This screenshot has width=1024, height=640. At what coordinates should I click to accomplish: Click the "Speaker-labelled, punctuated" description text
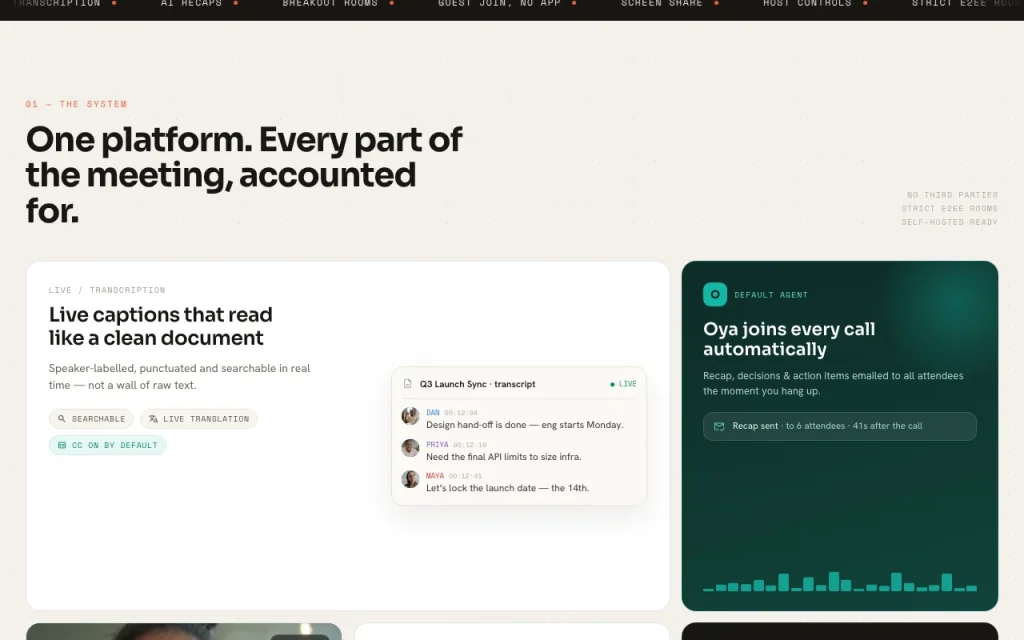click(180, 377)
